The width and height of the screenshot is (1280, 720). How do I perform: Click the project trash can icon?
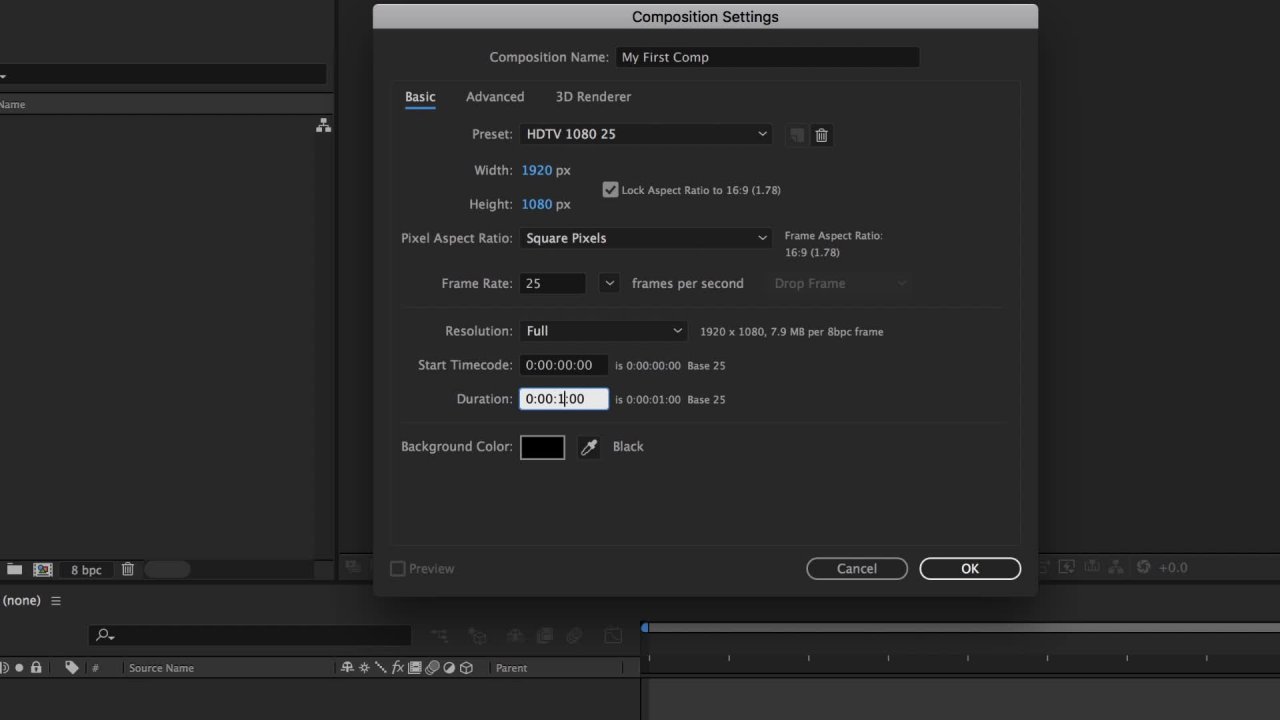[128, 569]
